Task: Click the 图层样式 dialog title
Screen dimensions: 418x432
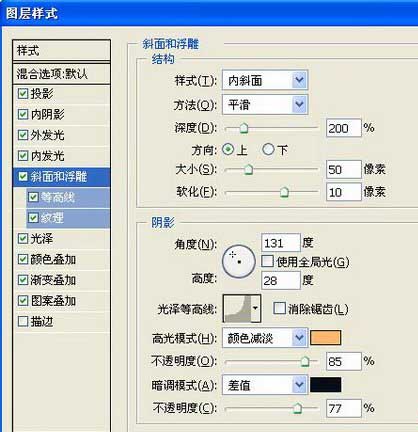Action: [32, 14]
